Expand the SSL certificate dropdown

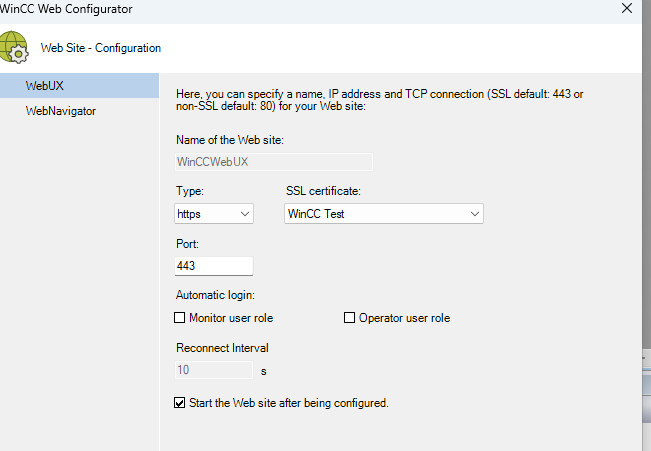[x=383, y=213]
